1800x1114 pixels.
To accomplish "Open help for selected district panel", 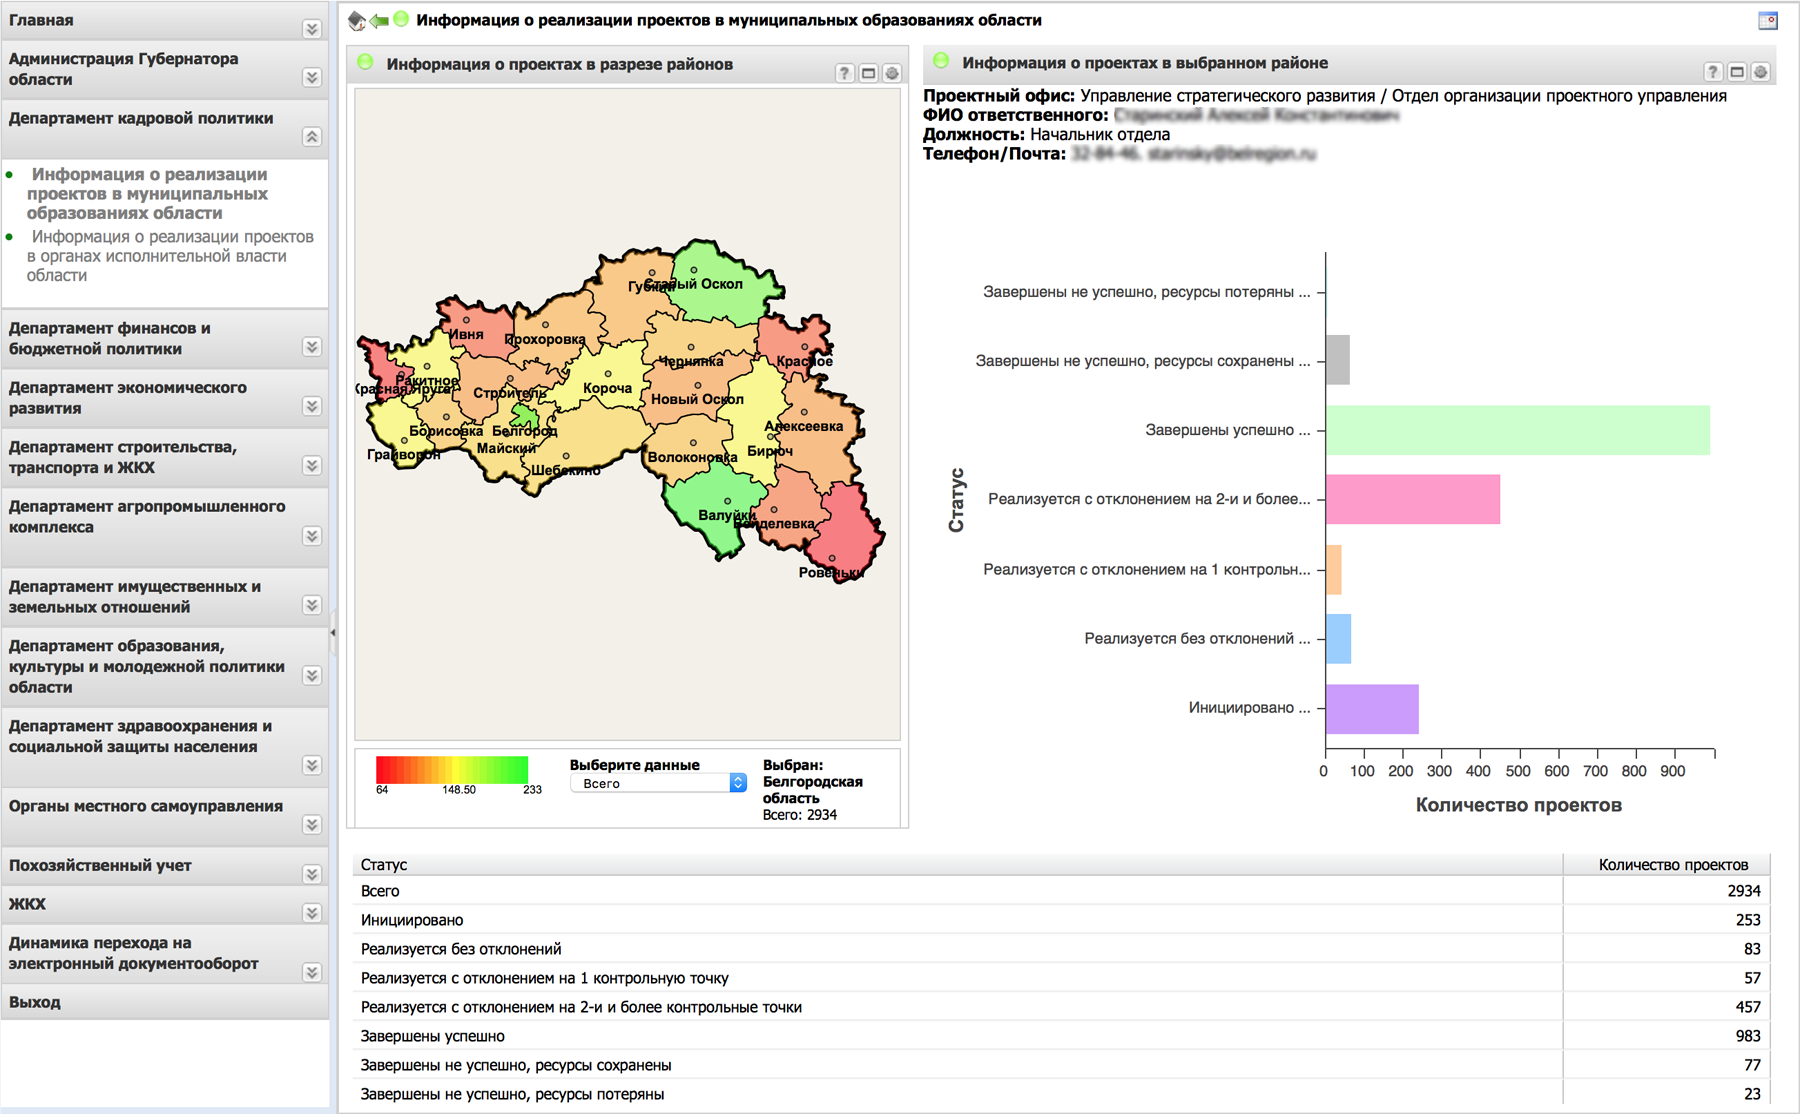I will tap(1712, 72).
